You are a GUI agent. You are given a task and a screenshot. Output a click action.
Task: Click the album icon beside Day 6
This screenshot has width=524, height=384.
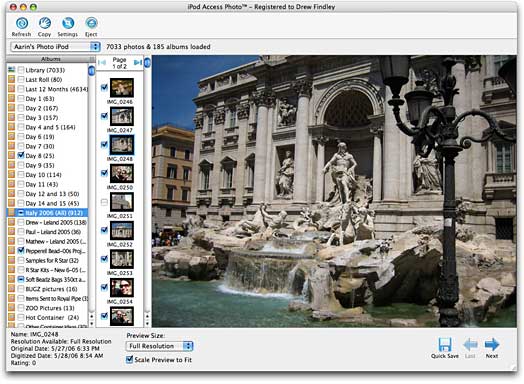tap(12, 137)
